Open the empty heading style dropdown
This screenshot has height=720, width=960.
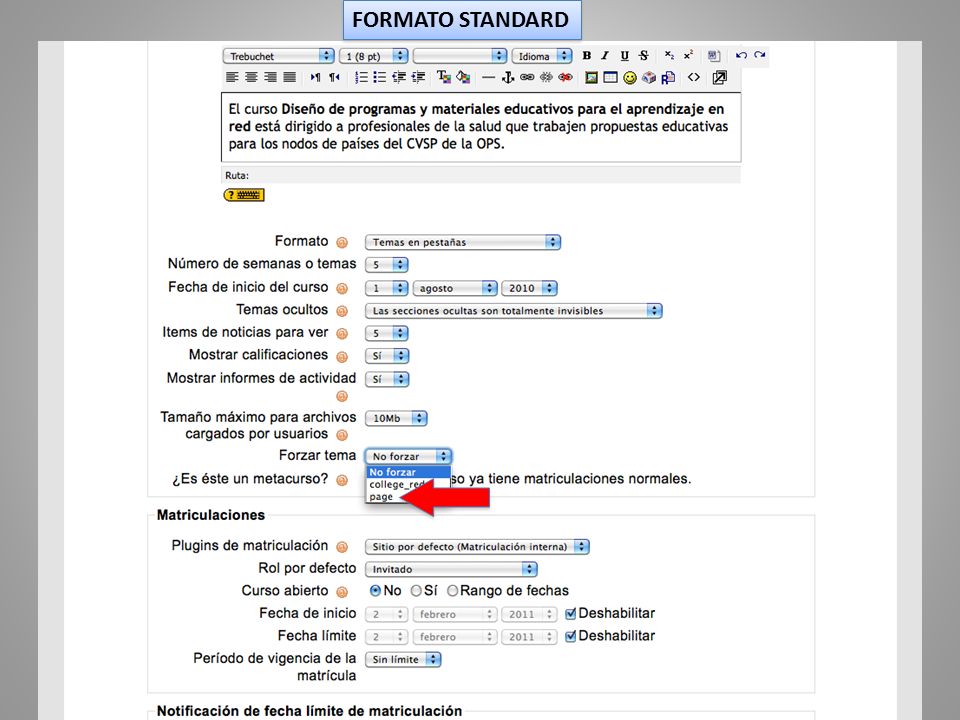click(x=460, y=56)
